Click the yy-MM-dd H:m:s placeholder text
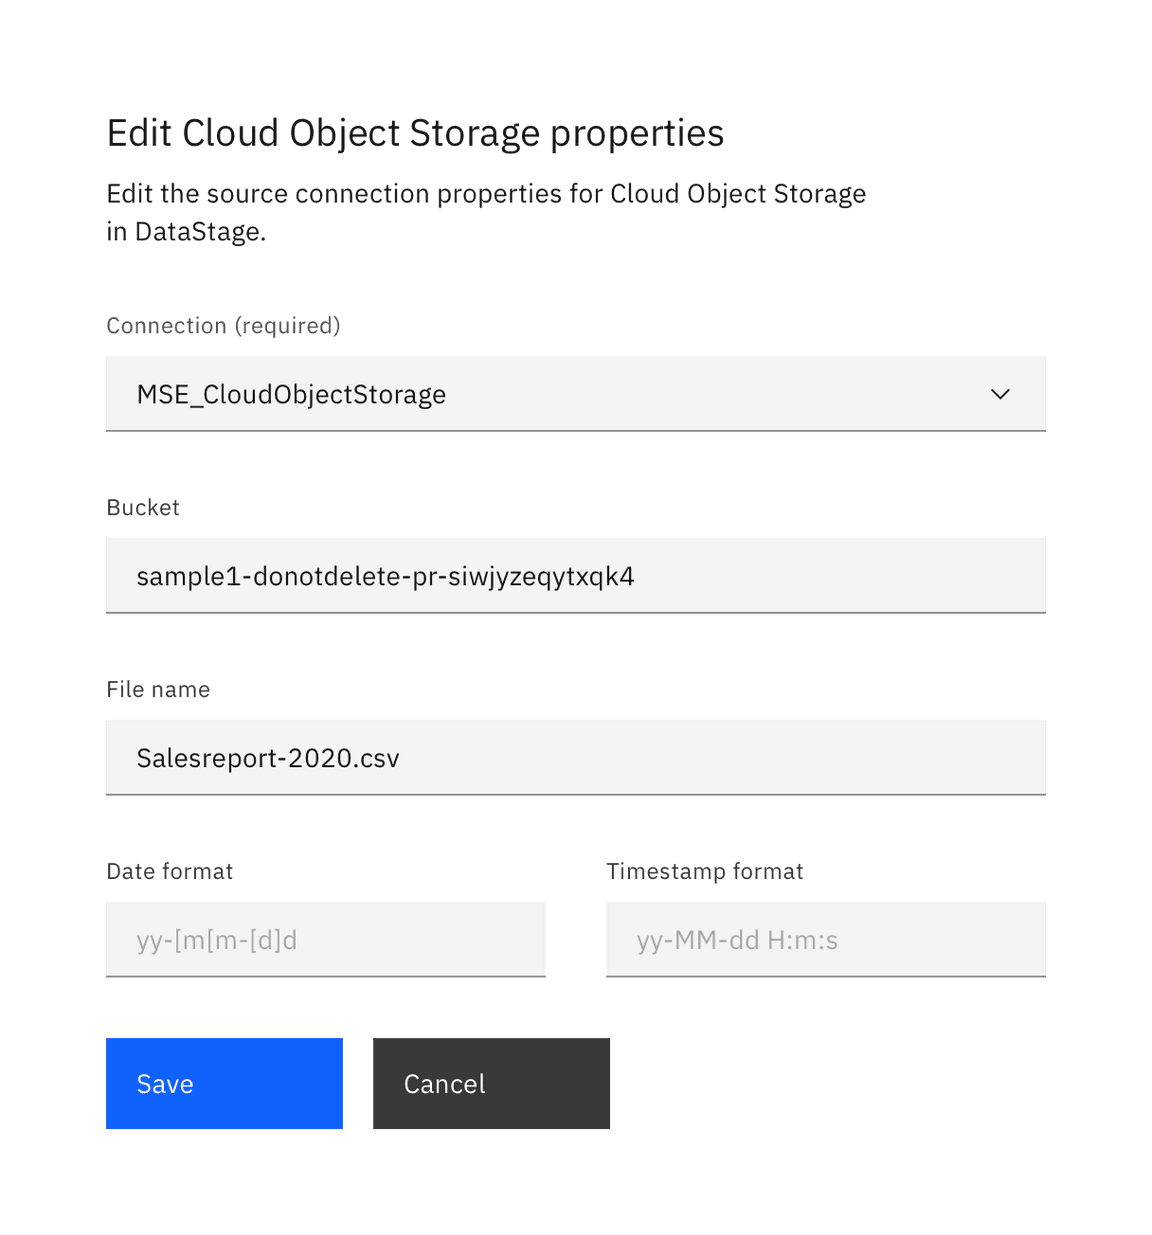The image size is (1152, 1235). pos(737,940)
